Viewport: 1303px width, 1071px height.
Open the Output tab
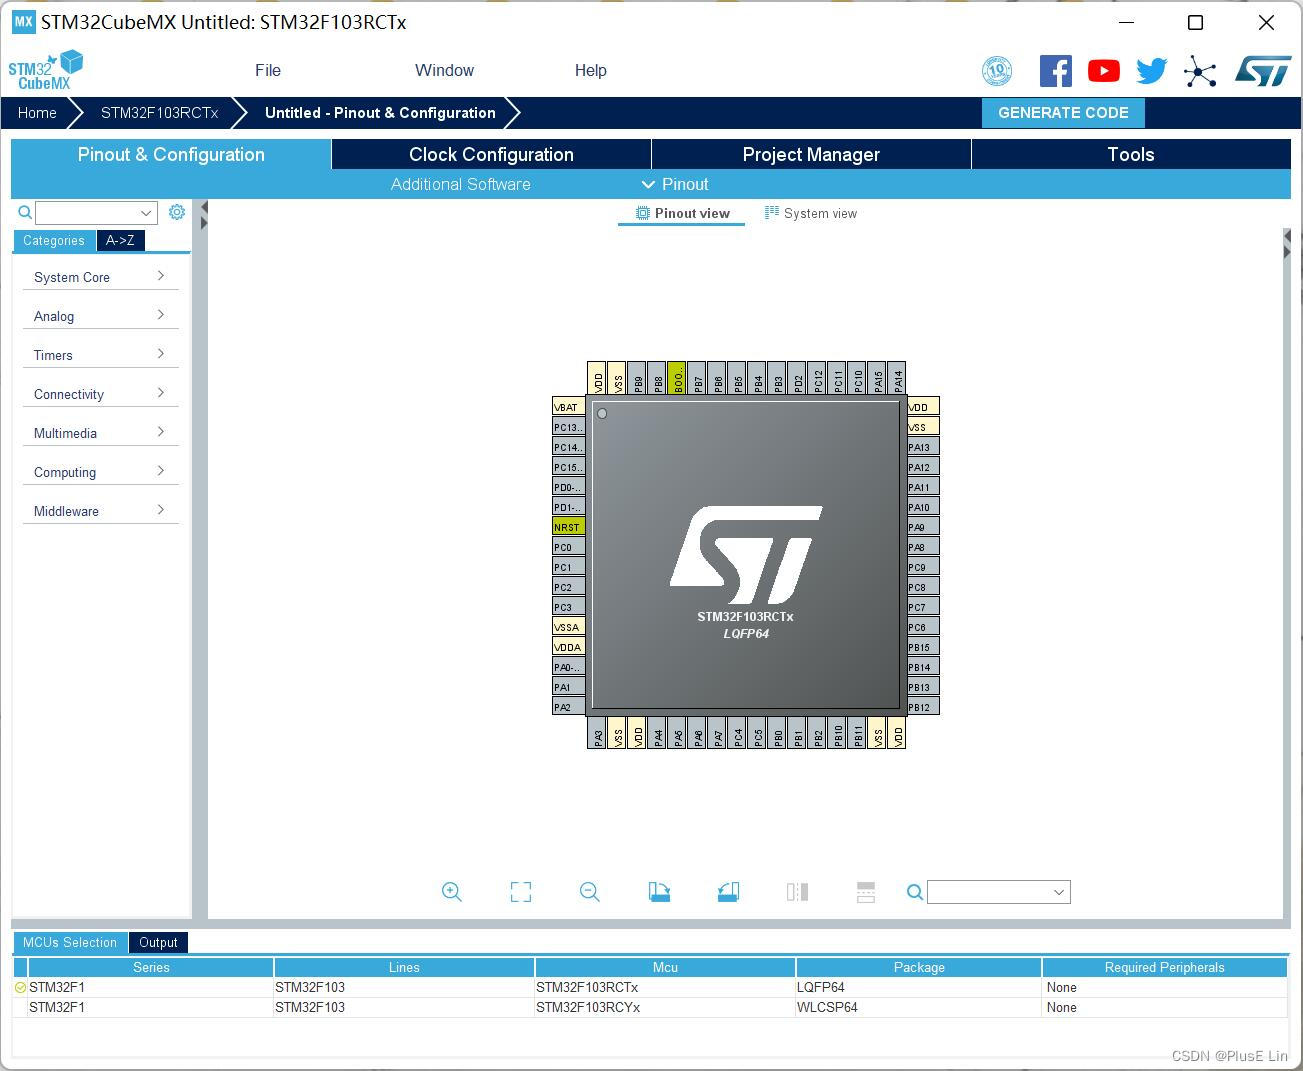tap(158, 942)
